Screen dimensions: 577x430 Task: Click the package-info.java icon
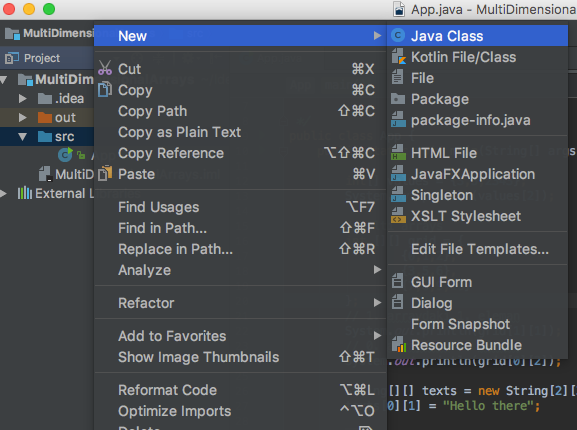(399, 120)
